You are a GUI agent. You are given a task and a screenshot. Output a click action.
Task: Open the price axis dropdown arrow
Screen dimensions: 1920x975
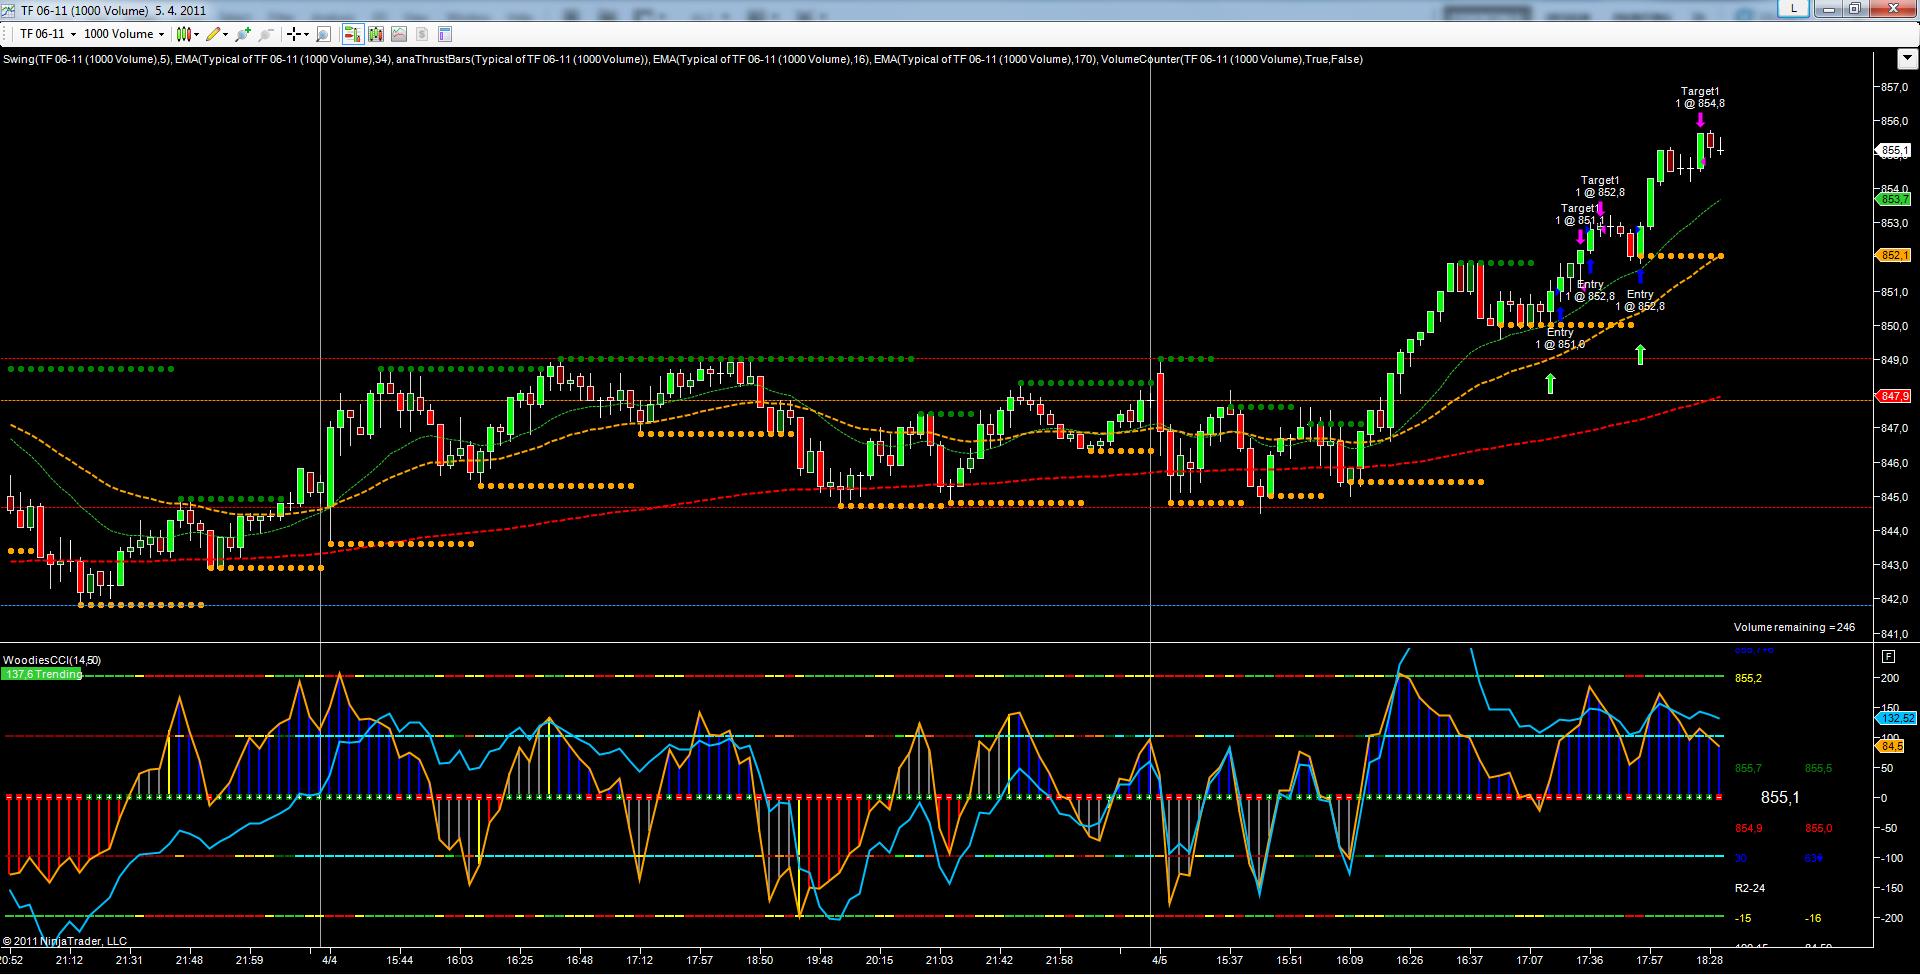pyautogui.click(x=1906, y=59)
